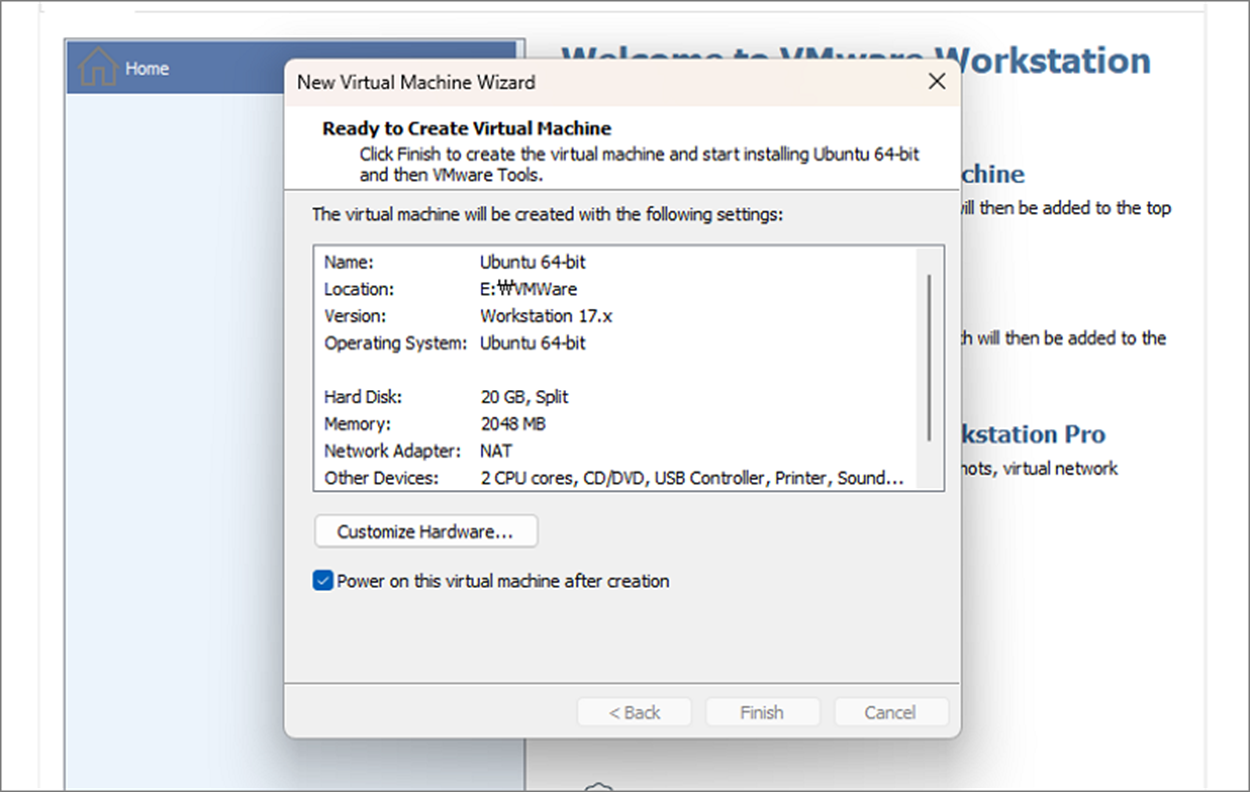Click the 'Hard Disk:' label
This screenshot has height=792, width=1250.
pos(365,397)
